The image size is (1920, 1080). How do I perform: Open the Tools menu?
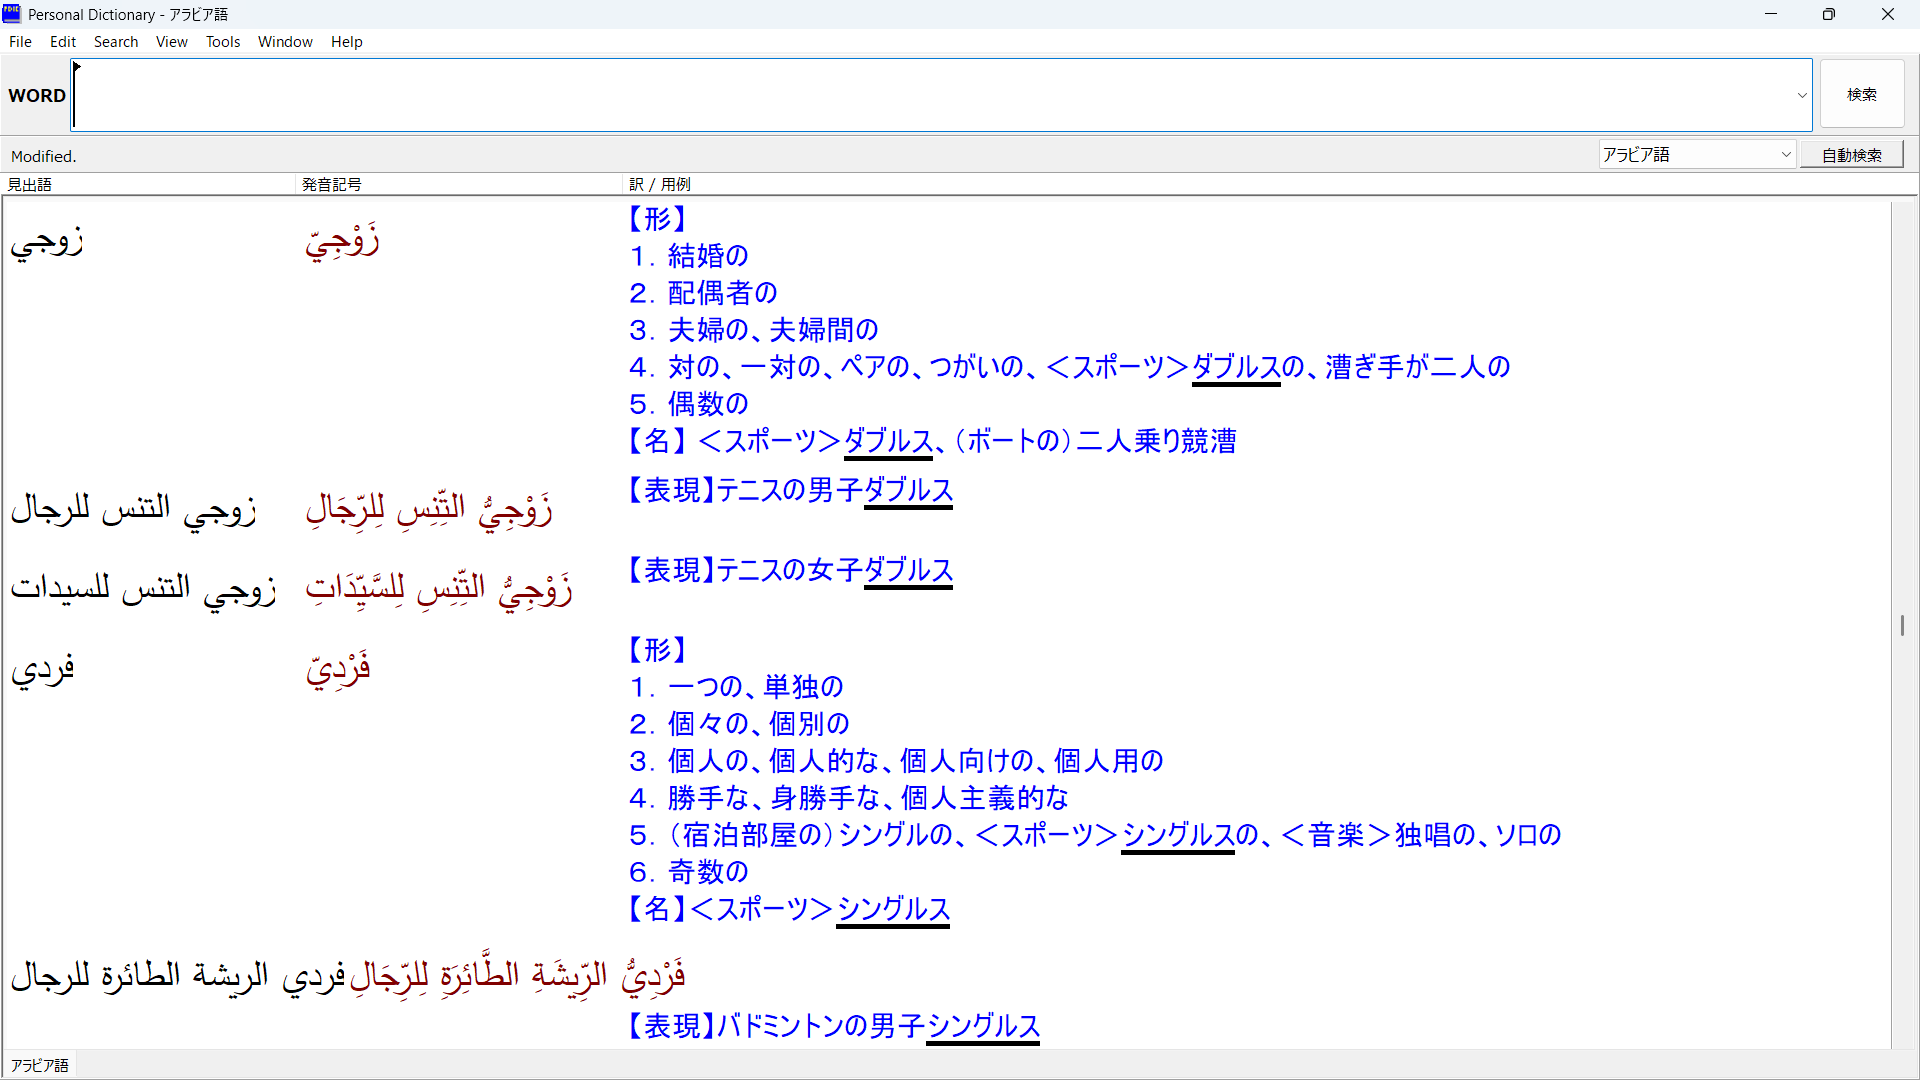tap(223, 42)
